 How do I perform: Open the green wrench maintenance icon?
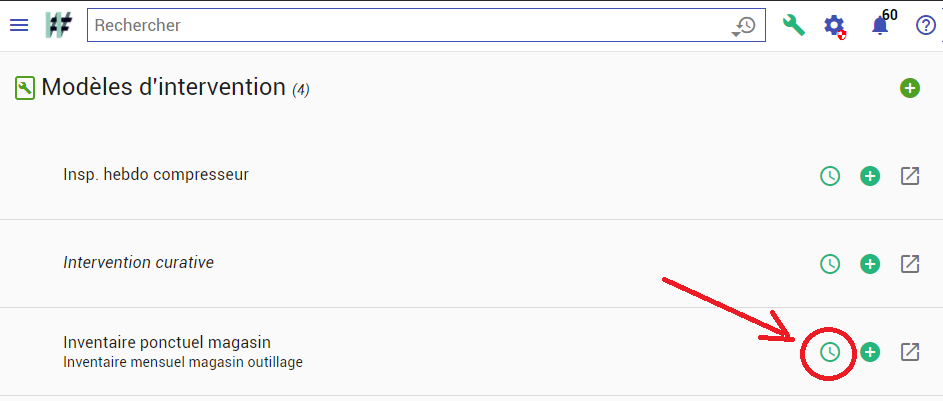(793, 25)
